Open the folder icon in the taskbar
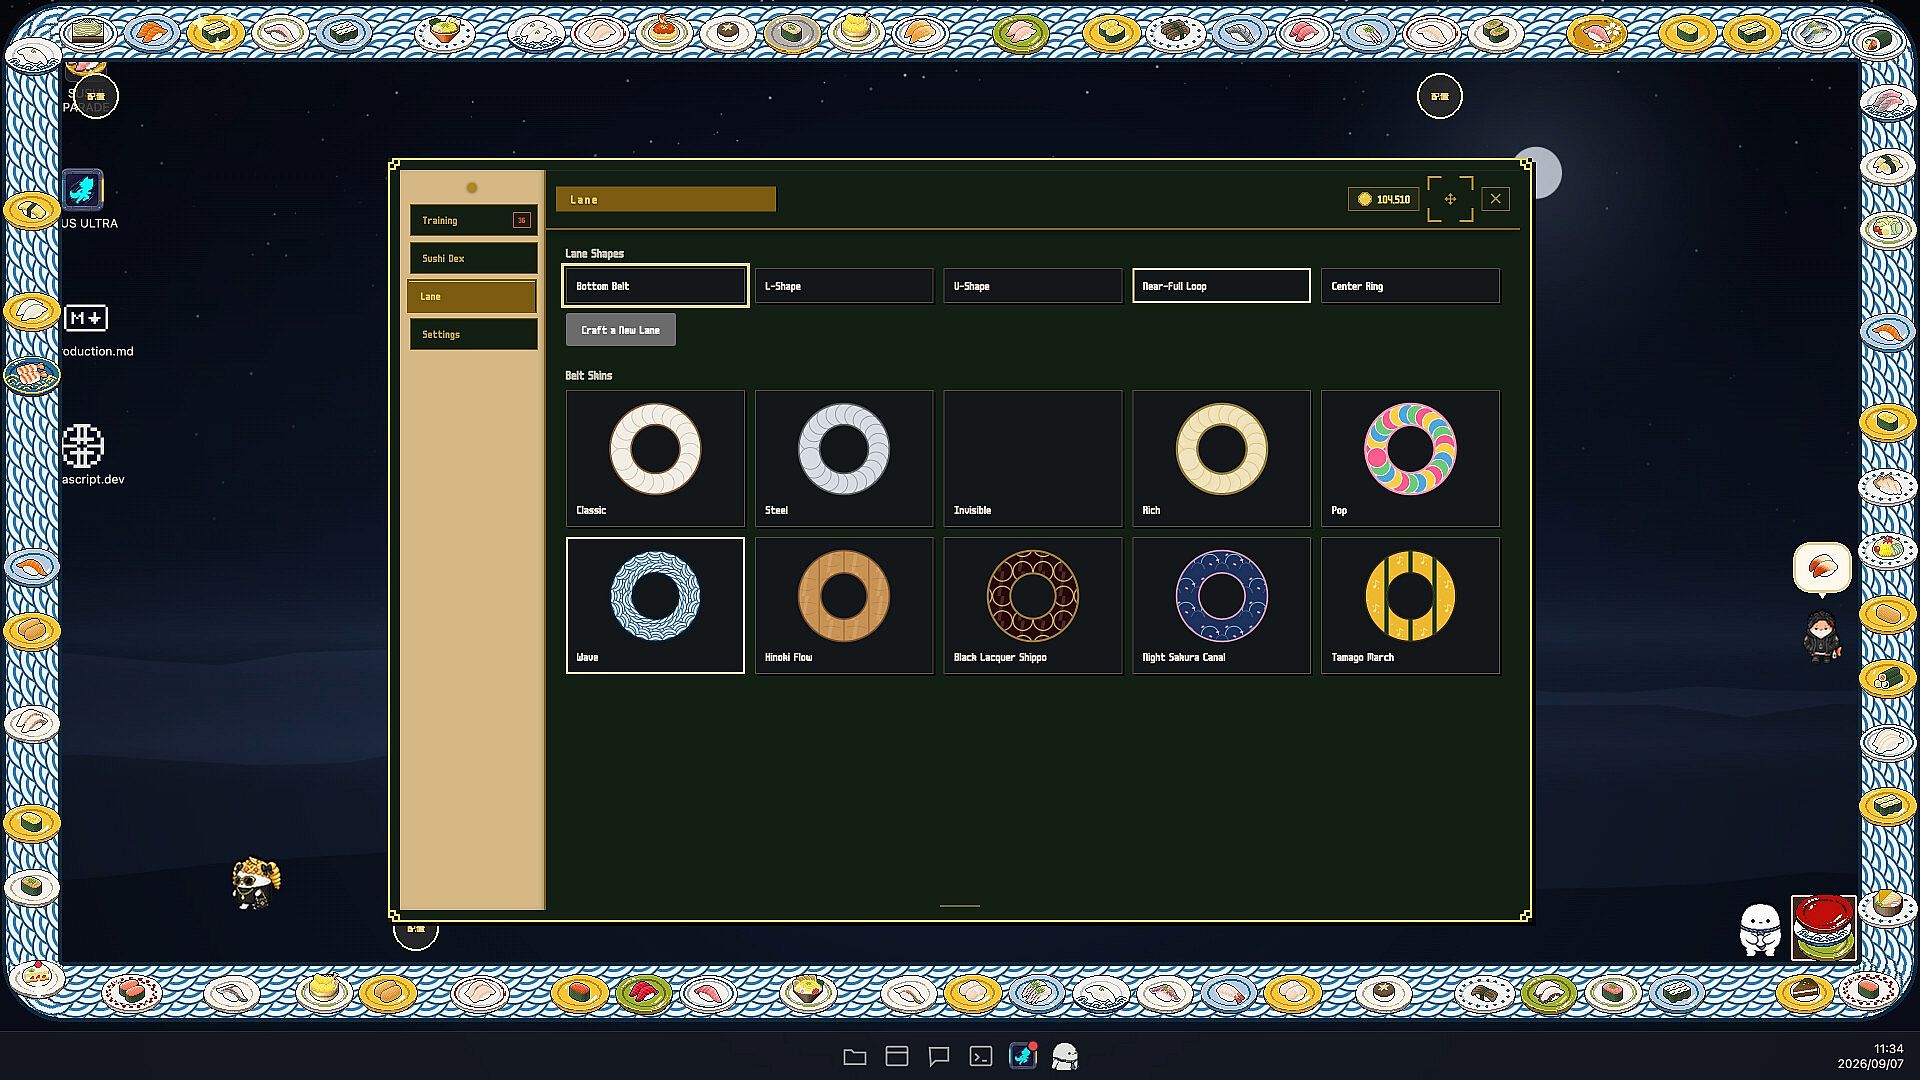 855,1056
